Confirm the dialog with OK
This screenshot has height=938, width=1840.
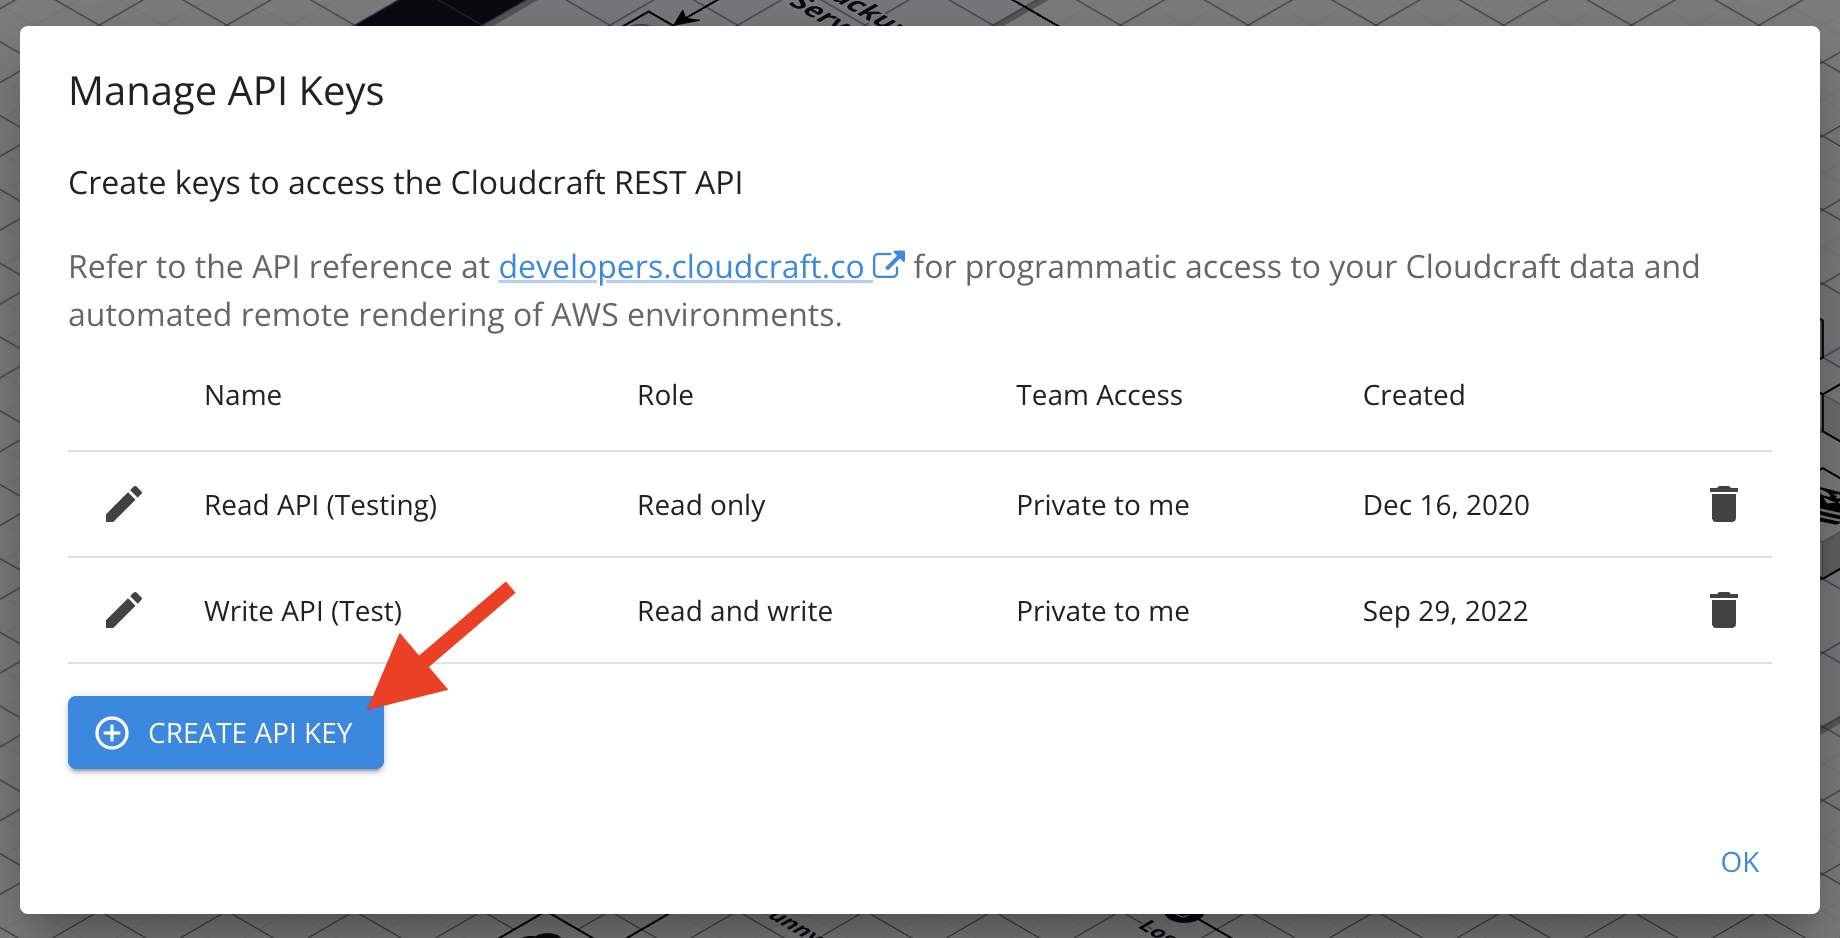1739,862
